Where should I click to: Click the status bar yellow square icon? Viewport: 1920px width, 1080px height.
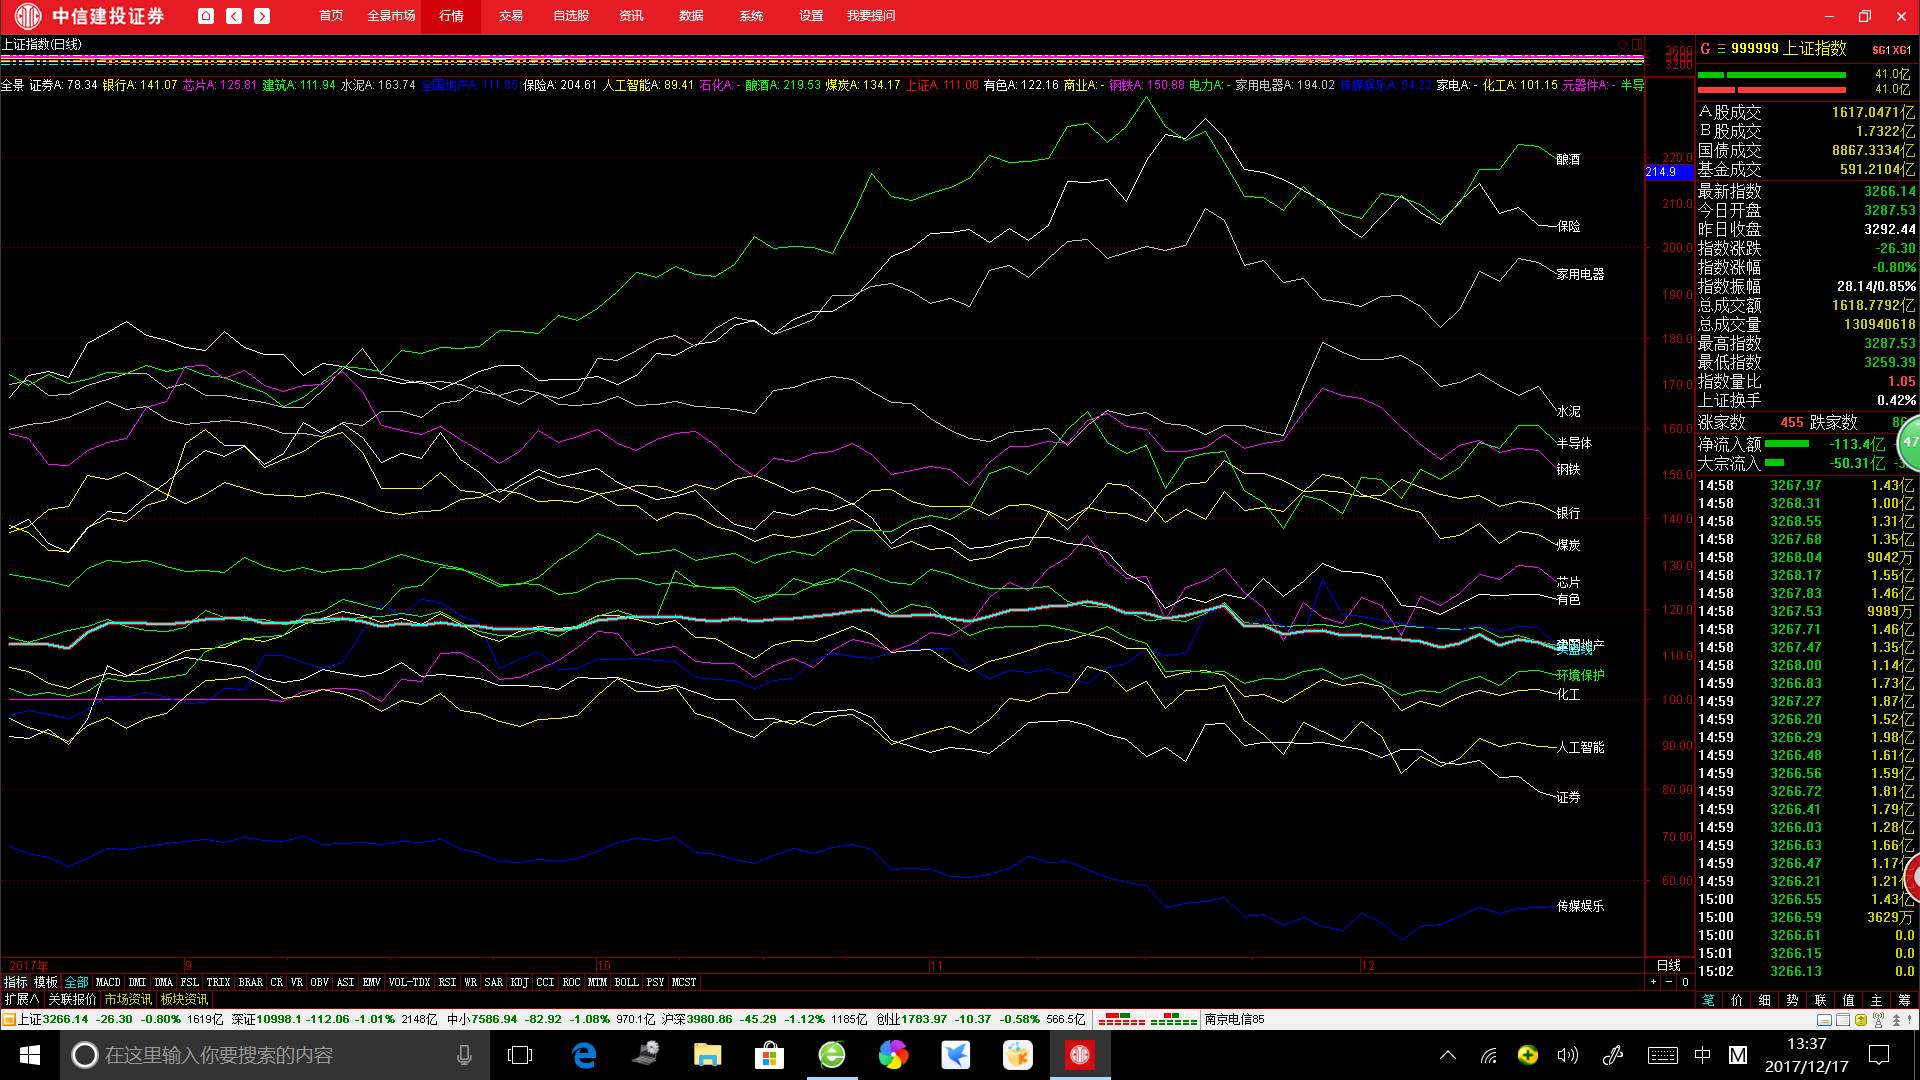point(8,1019)
